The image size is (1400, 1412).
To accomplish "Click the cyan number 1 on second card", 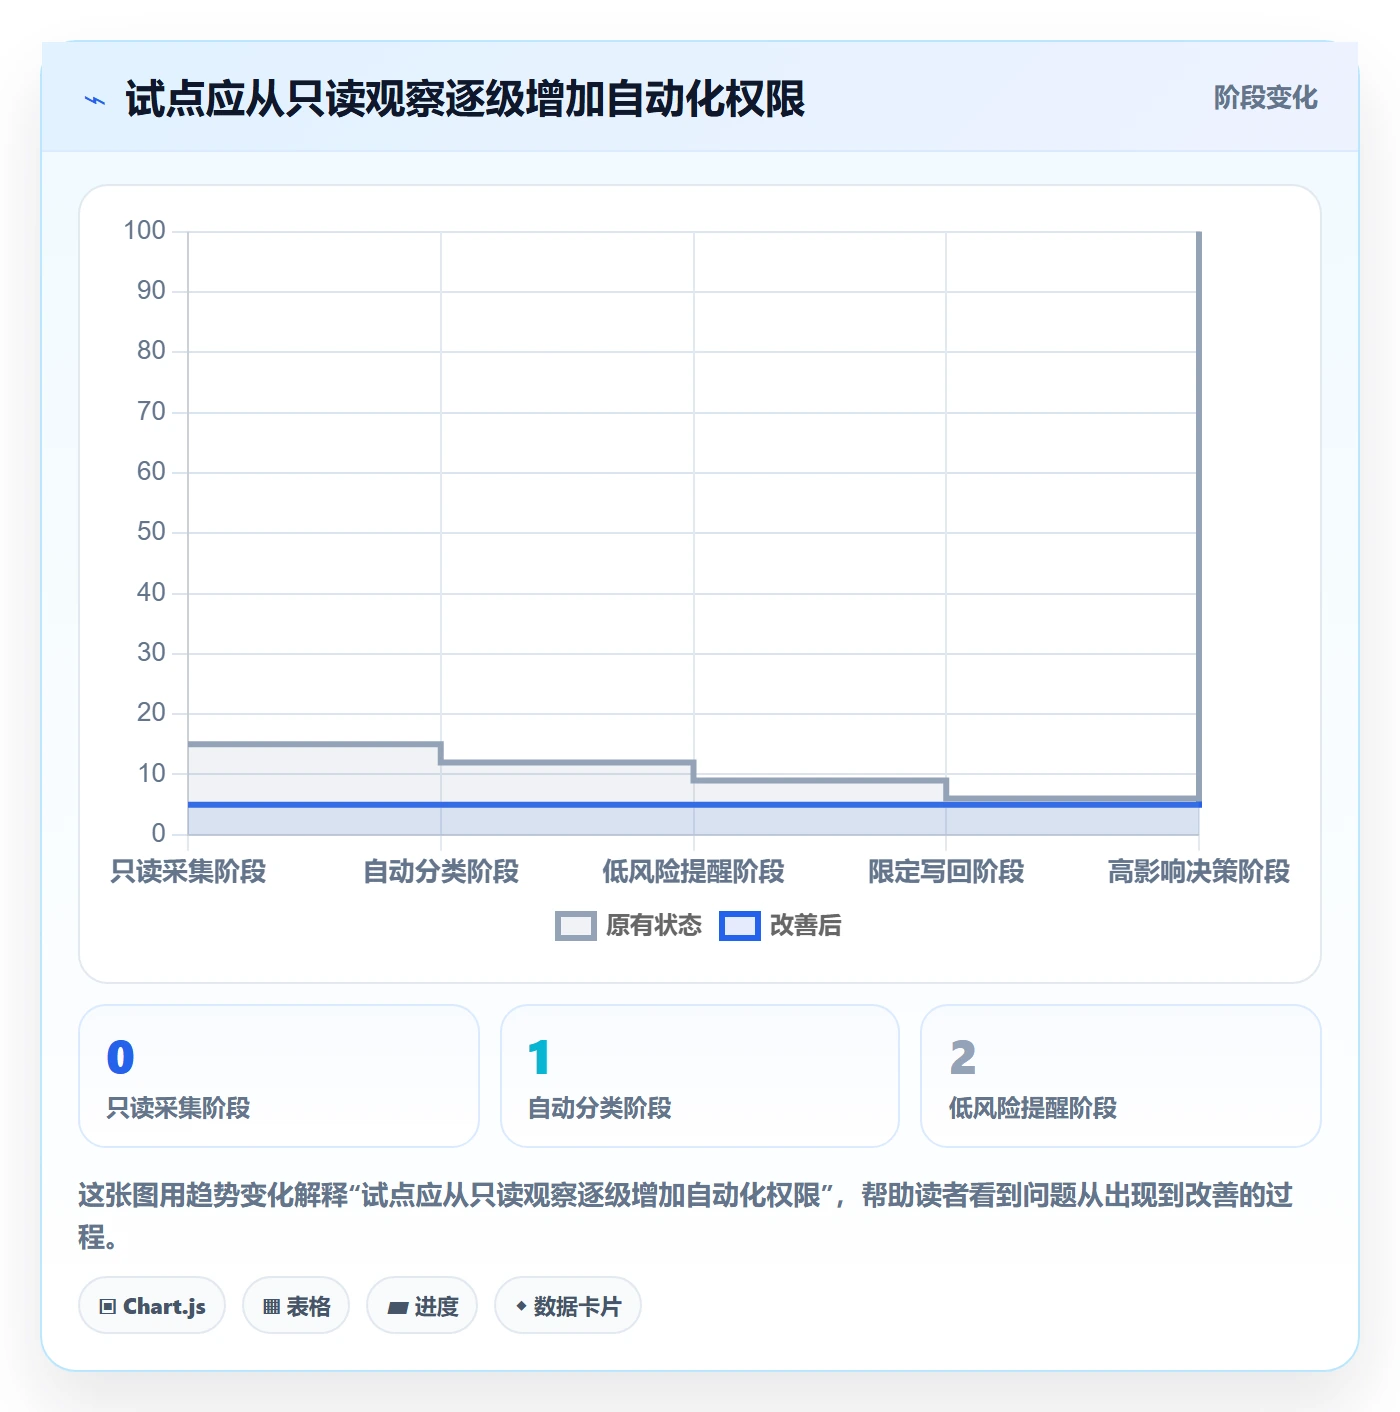I will click(x=539, y=1058).
